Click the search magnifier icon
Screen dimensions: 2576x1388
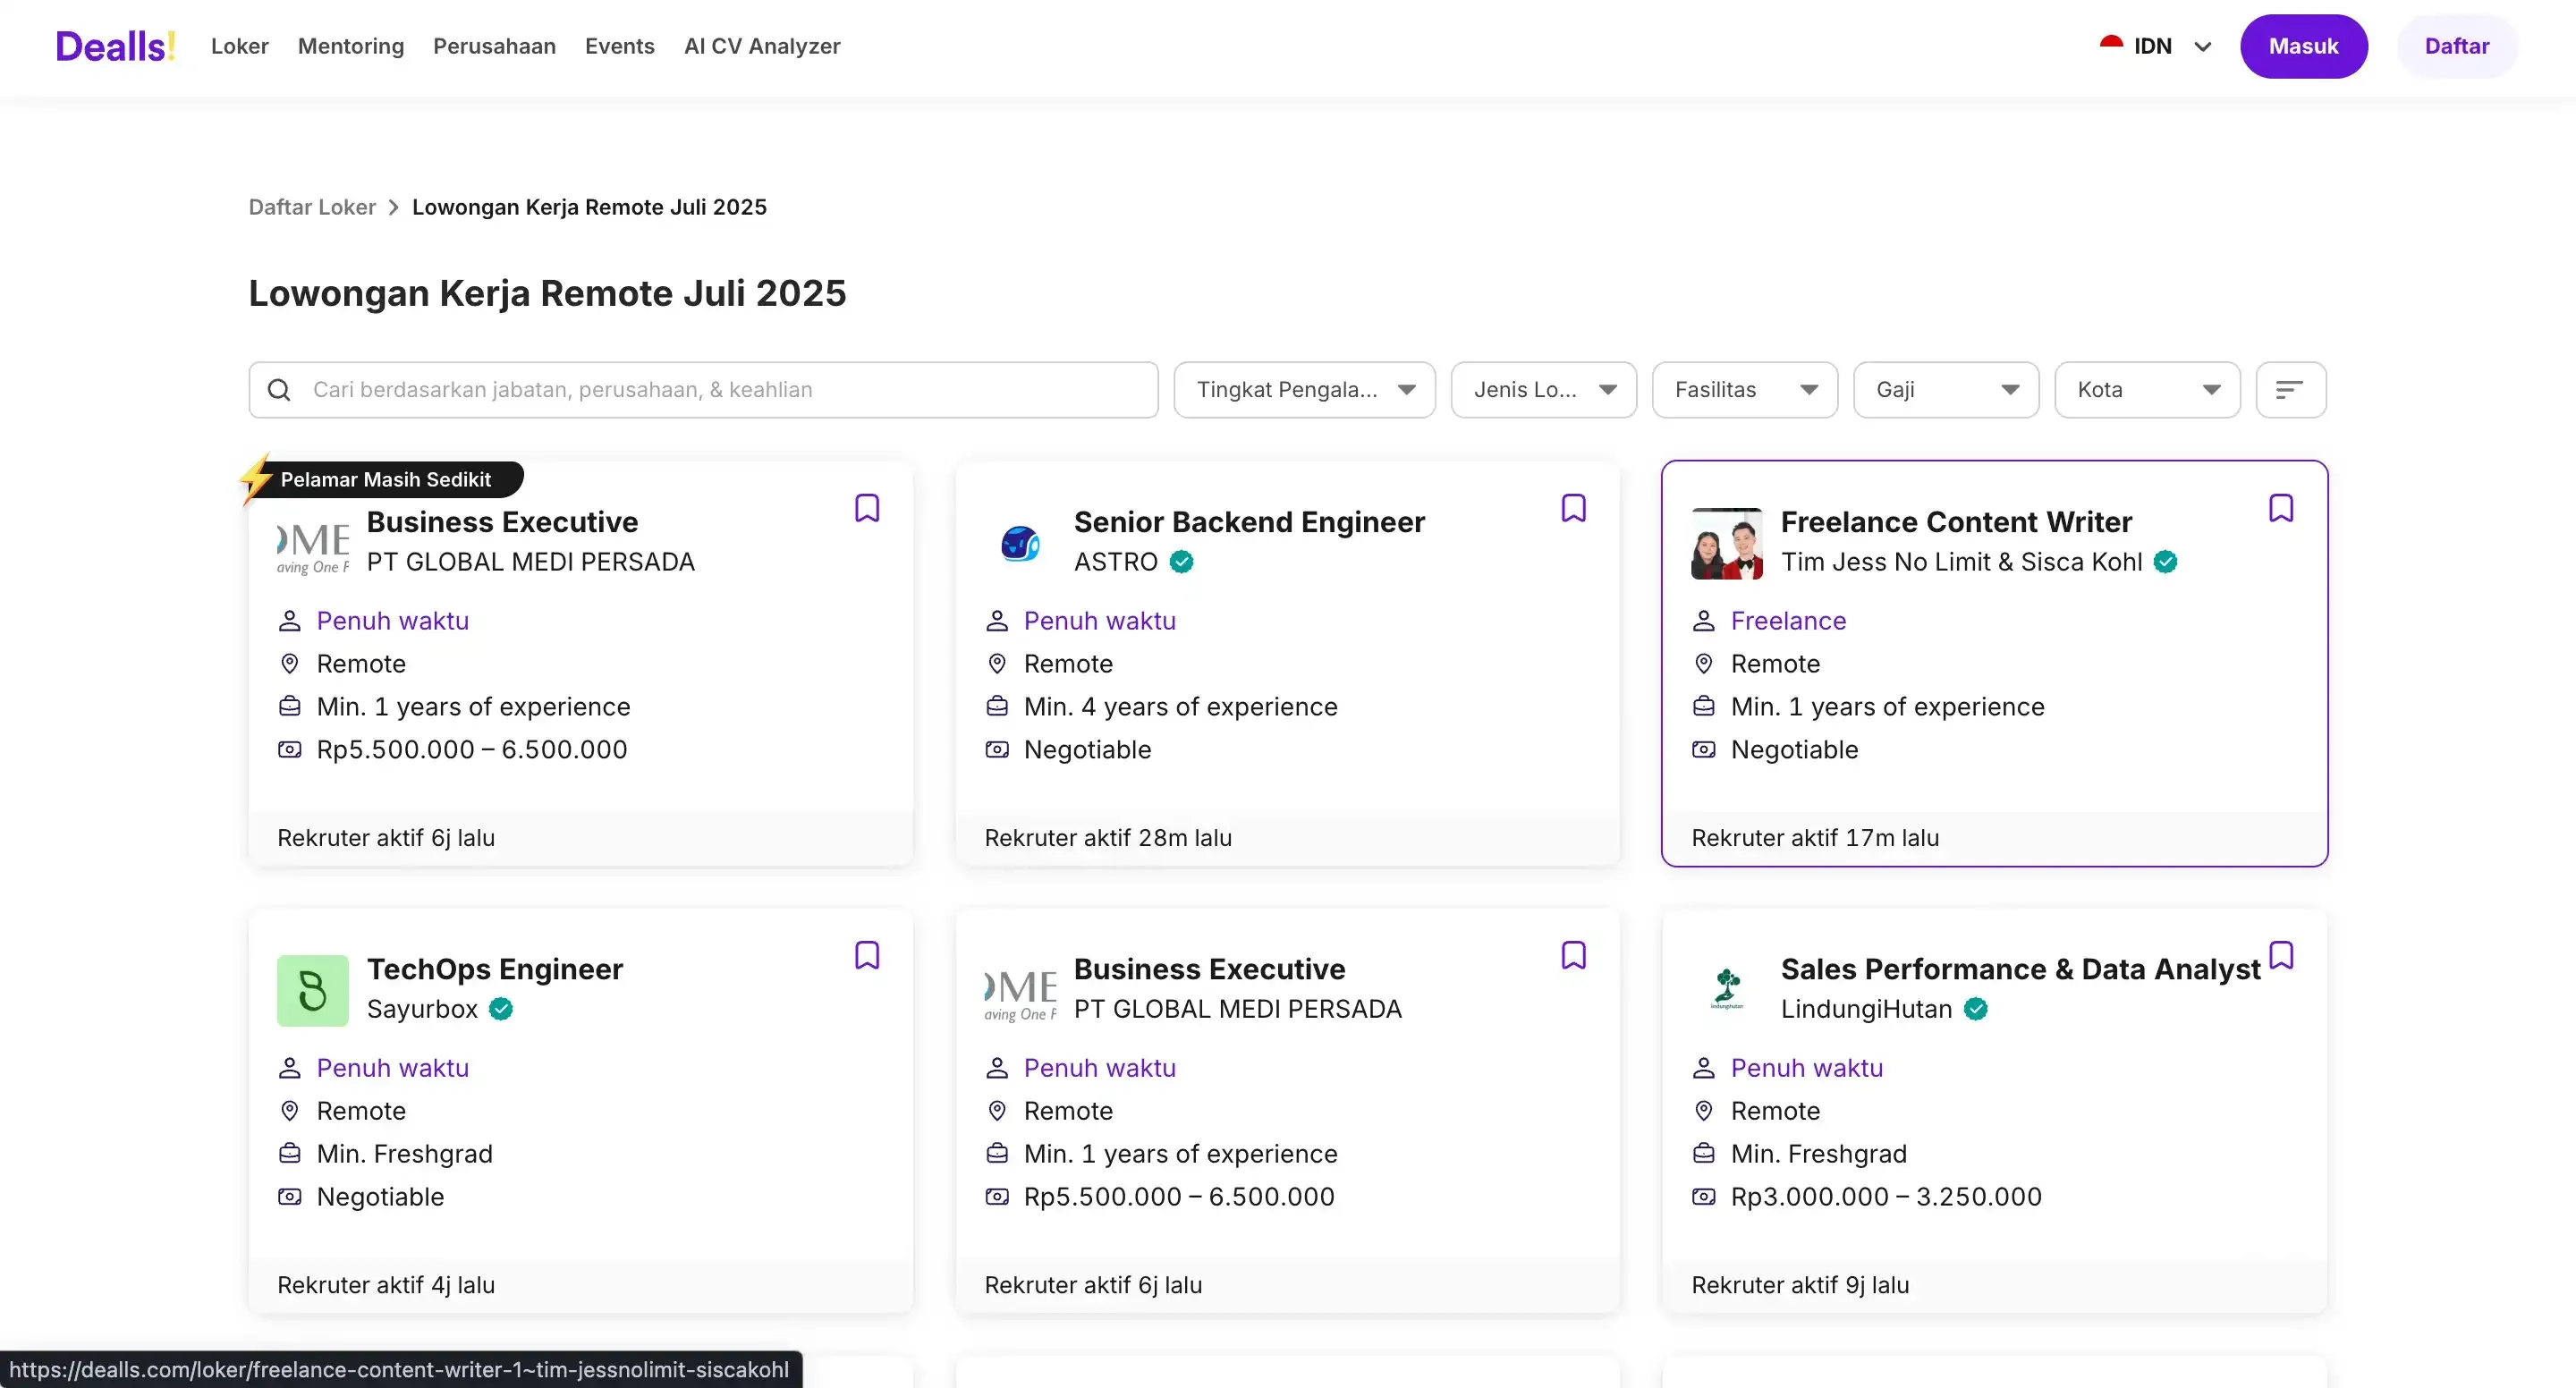click(x=279, y=390)
